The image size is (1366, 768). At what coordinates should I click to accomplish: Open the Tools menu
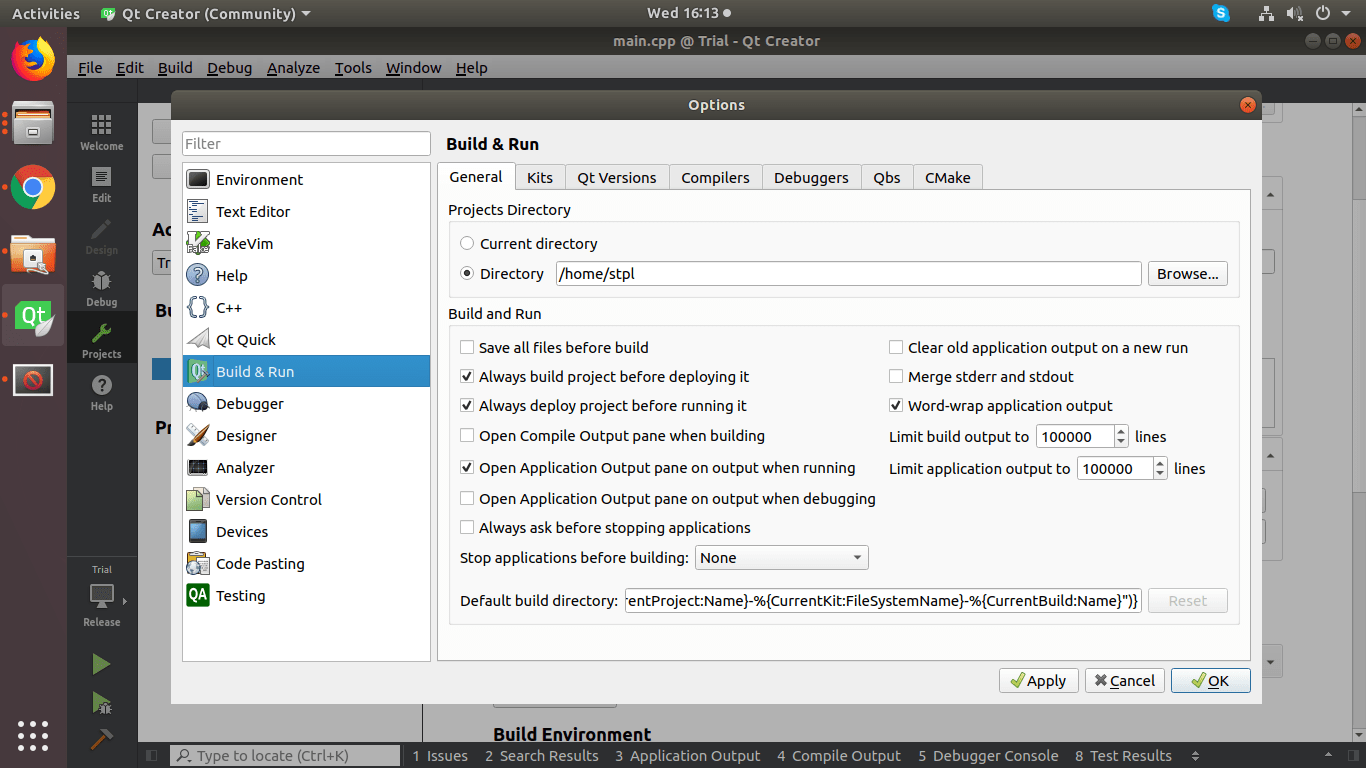pos(352,67)
